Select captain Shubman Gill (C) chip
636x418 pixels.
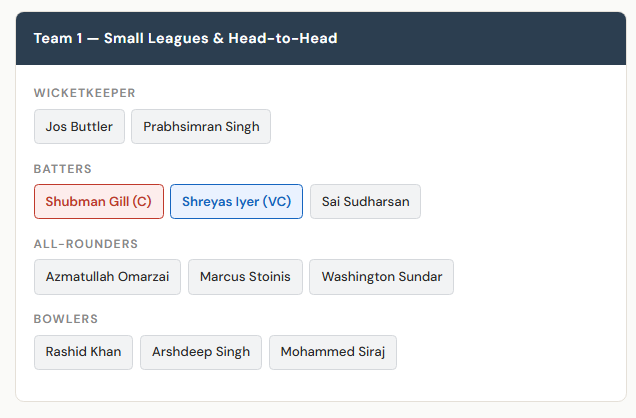(x=98, y=201)
